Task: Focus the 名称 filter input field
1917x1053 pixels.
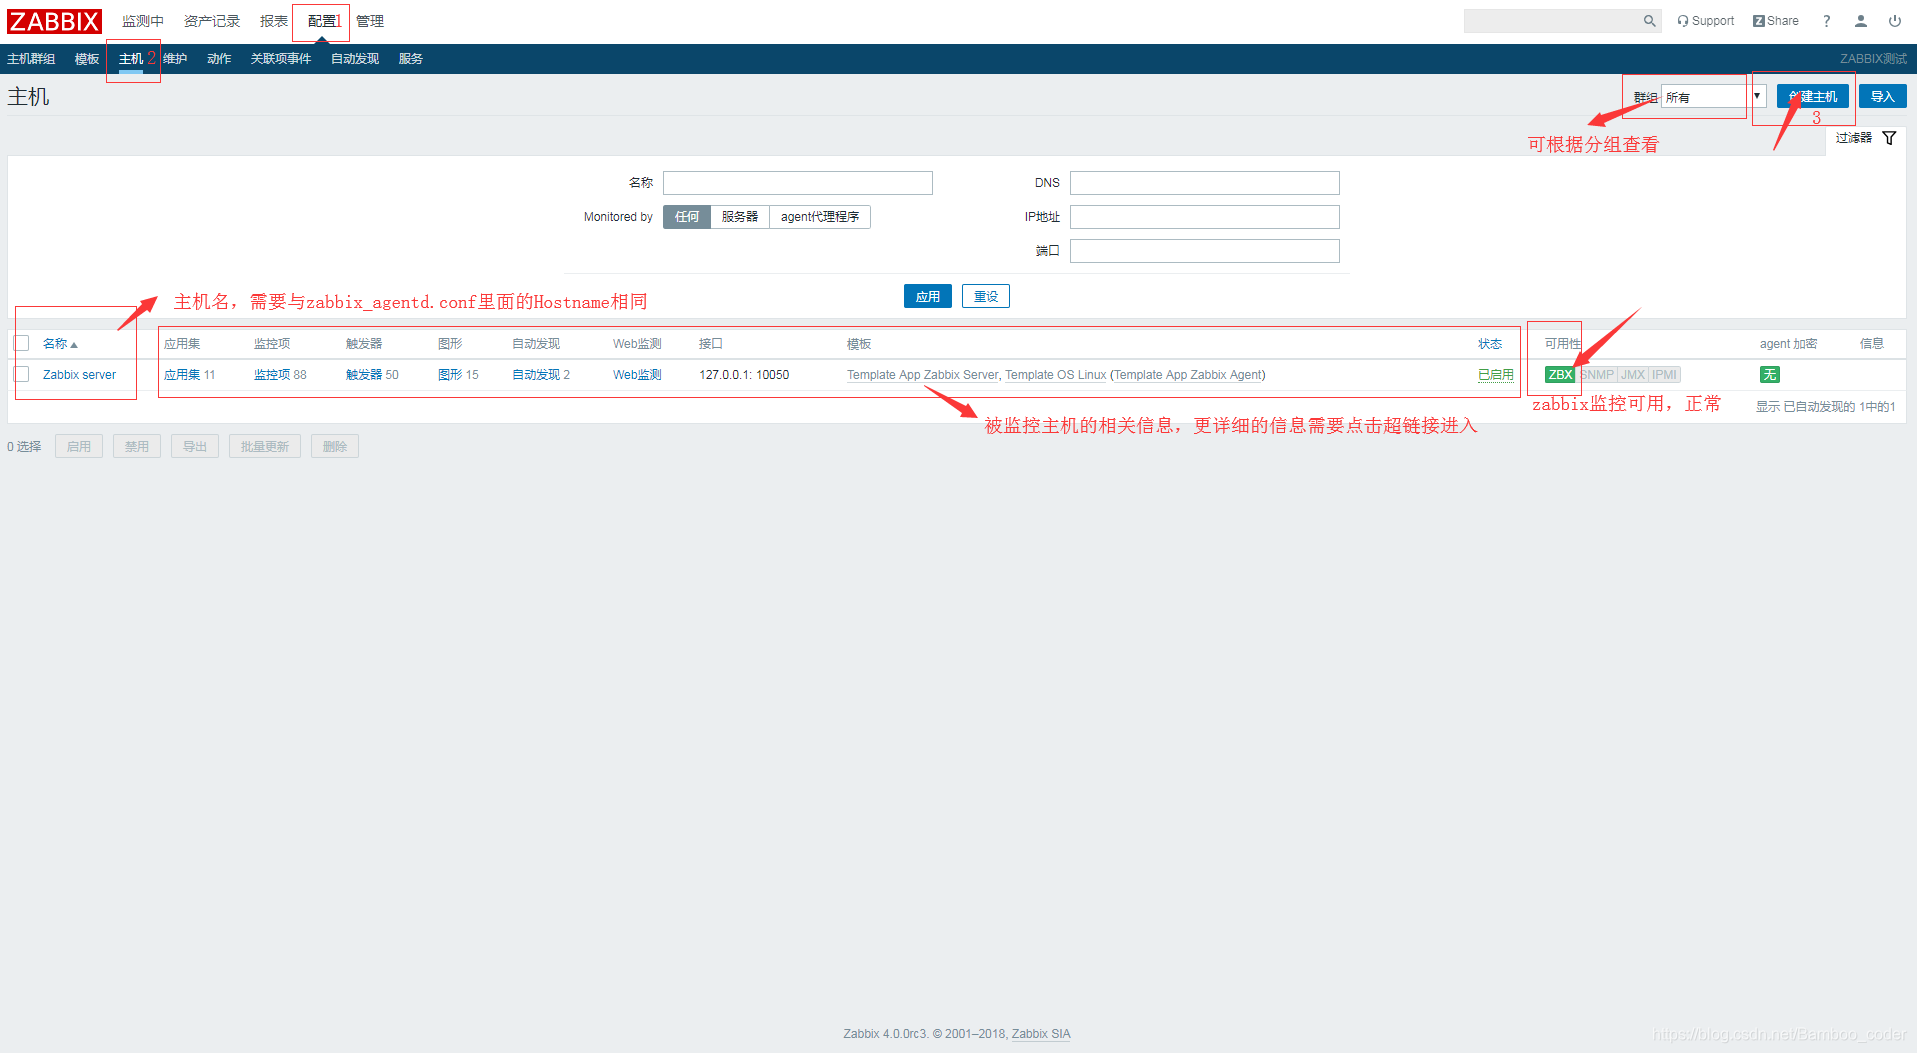Action: click(798, 183)
